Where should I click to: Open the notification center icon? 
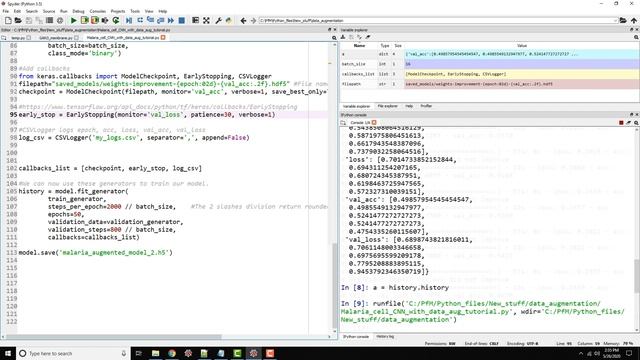(629, 353)
